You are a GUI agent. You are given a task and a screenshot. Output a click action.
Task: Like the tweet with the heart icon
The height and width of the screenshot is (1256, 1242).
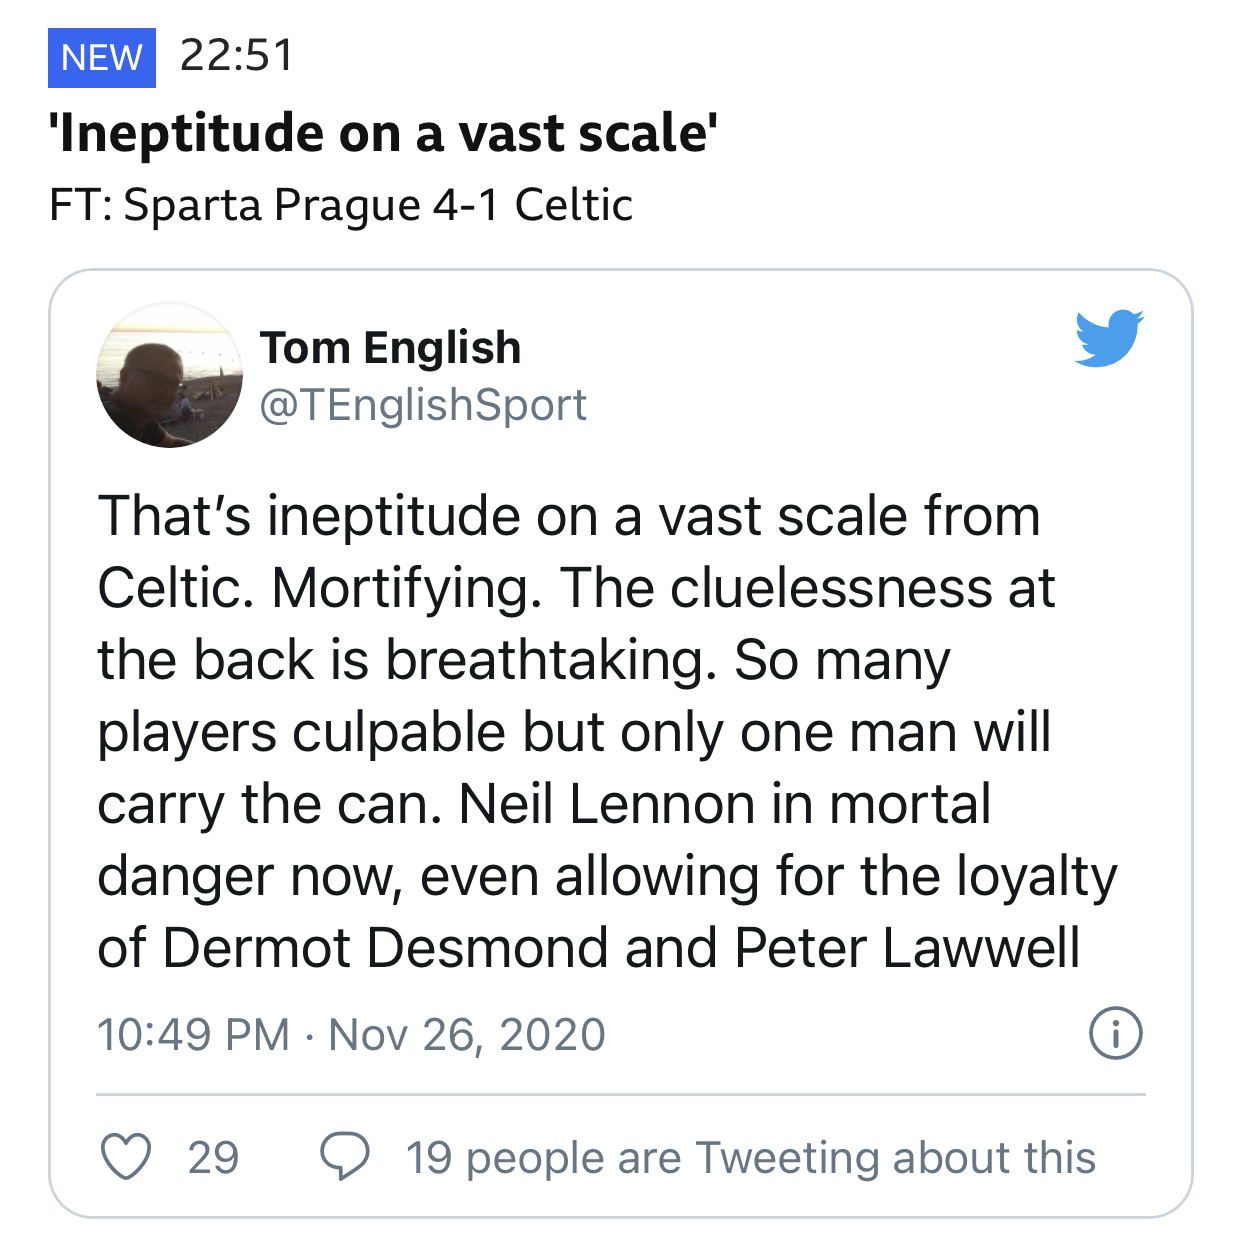click(127, 1157)
